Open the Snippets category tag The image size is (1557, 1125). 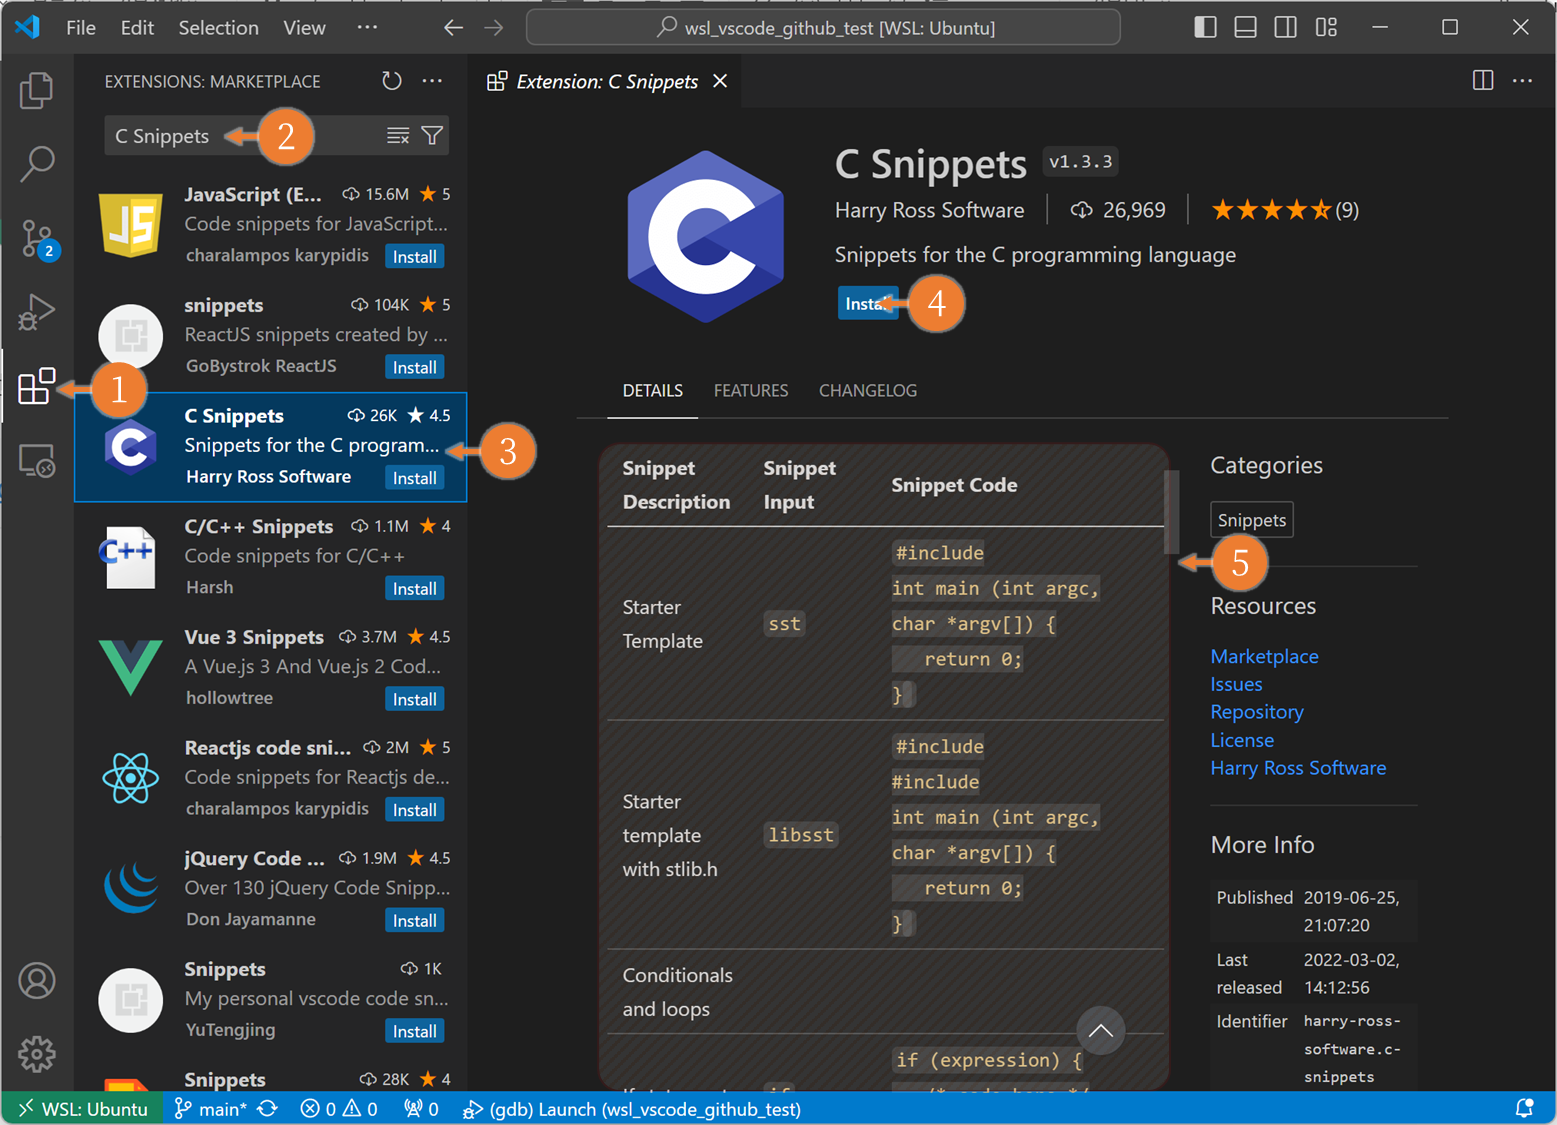(1252, 520)
